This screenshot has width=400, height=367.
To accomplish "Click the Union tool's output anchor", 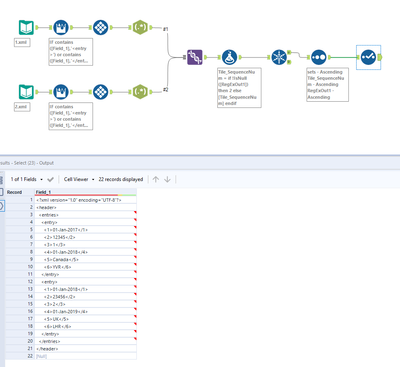I will point(206,57).
